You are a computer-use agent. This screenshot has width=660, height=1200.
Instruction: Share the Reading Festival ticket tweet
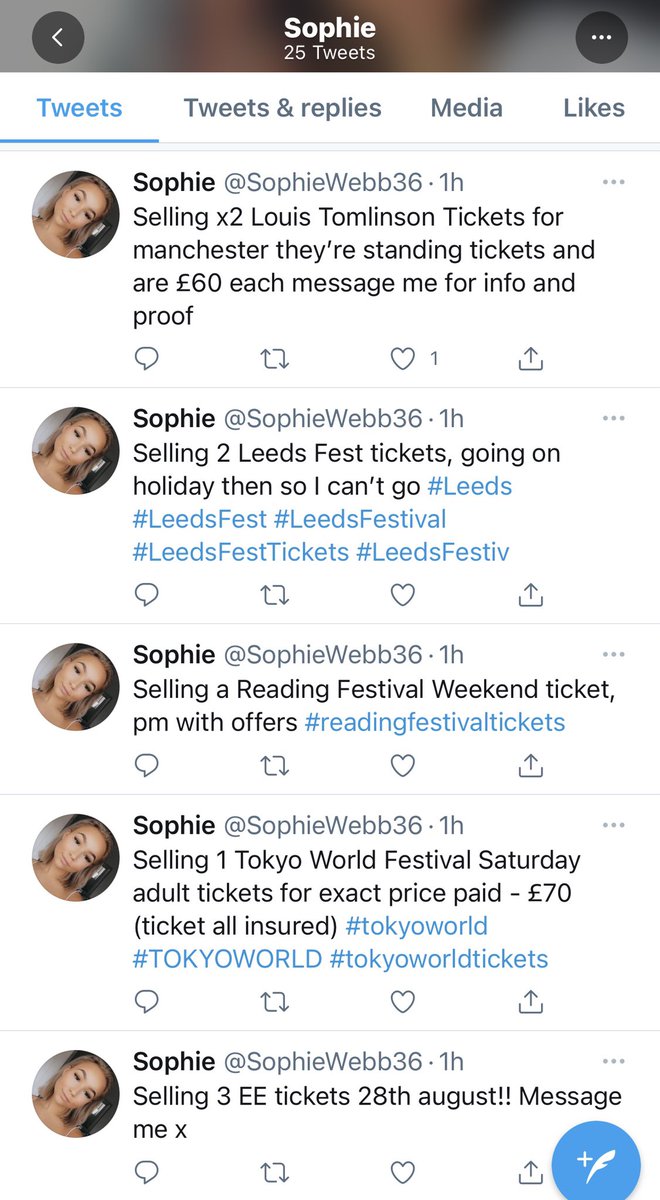coord(531,766)
